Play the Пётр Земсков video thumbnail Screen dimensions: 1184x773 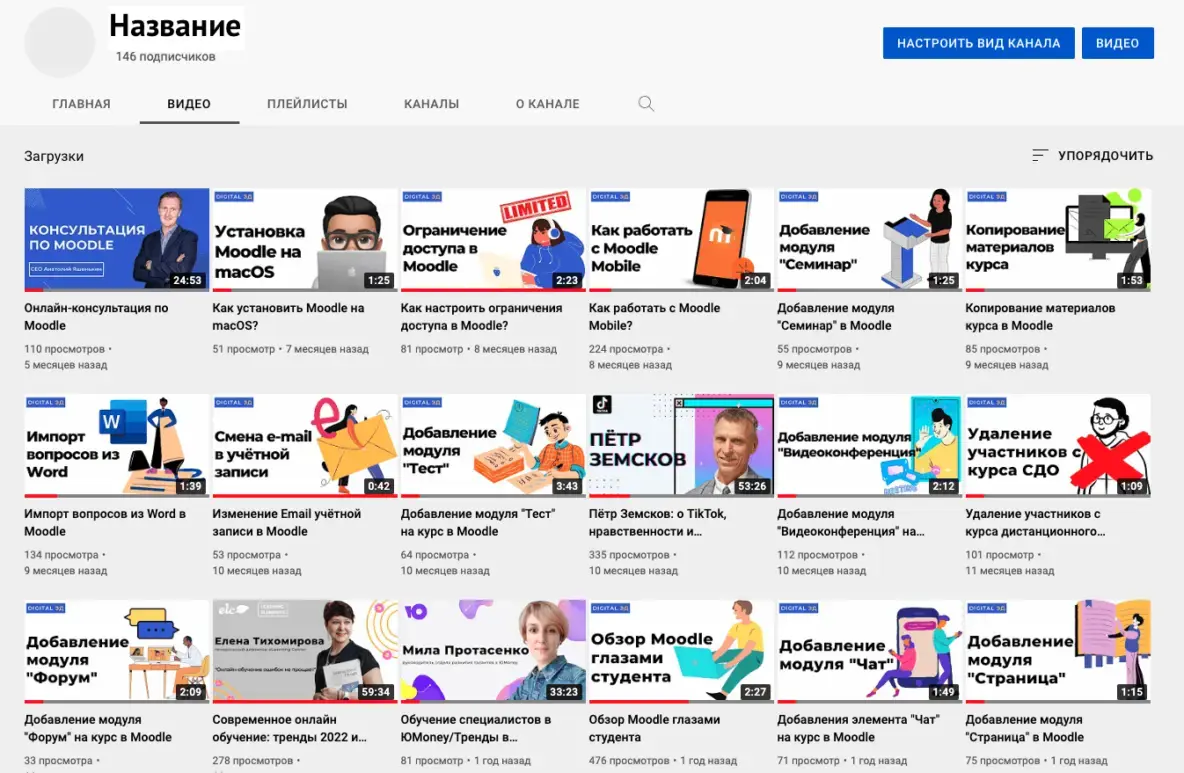[680, 445]
